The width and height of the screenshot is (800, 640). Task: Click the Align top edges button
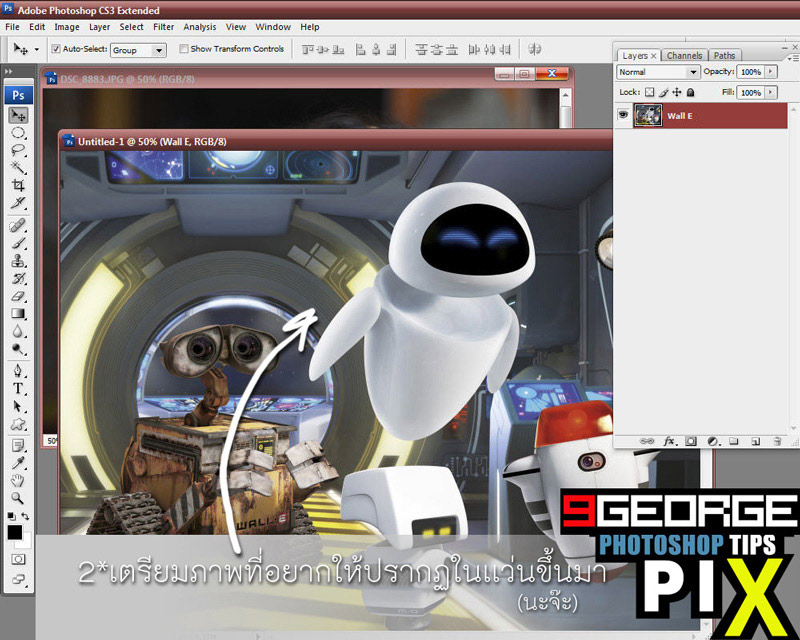tap(308, 50)
